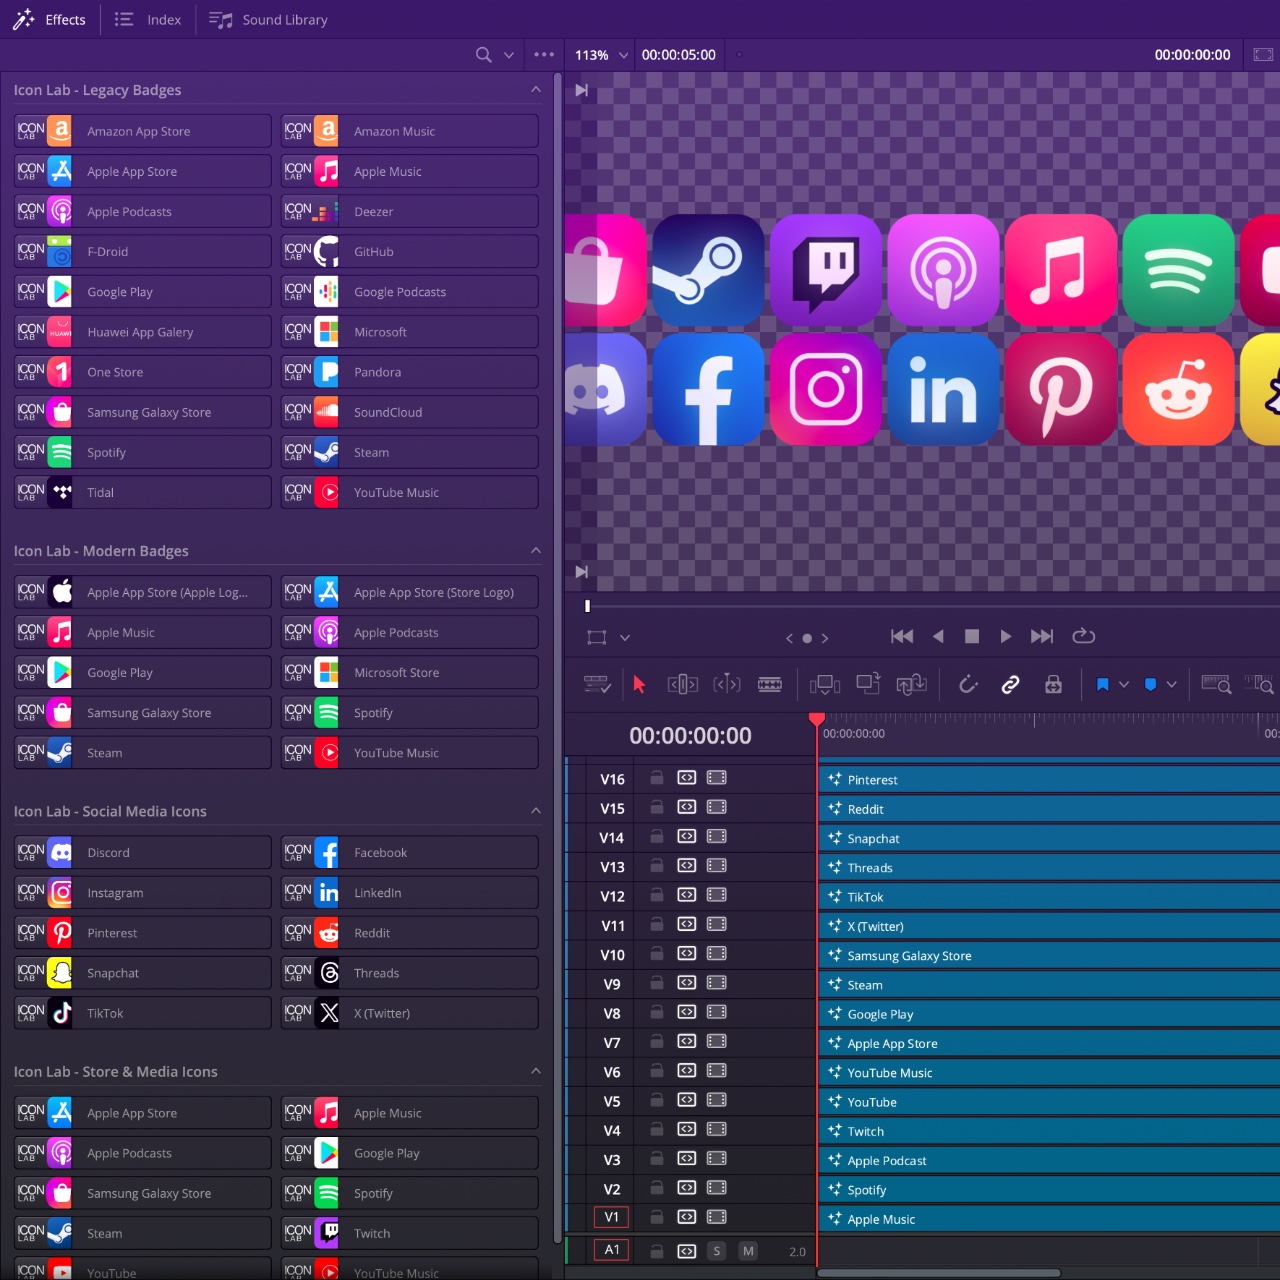Activate the Trim edit mode tool
Viewport: 1280px width, 1280px height.
pyautogui.click(x=683, y=684)
